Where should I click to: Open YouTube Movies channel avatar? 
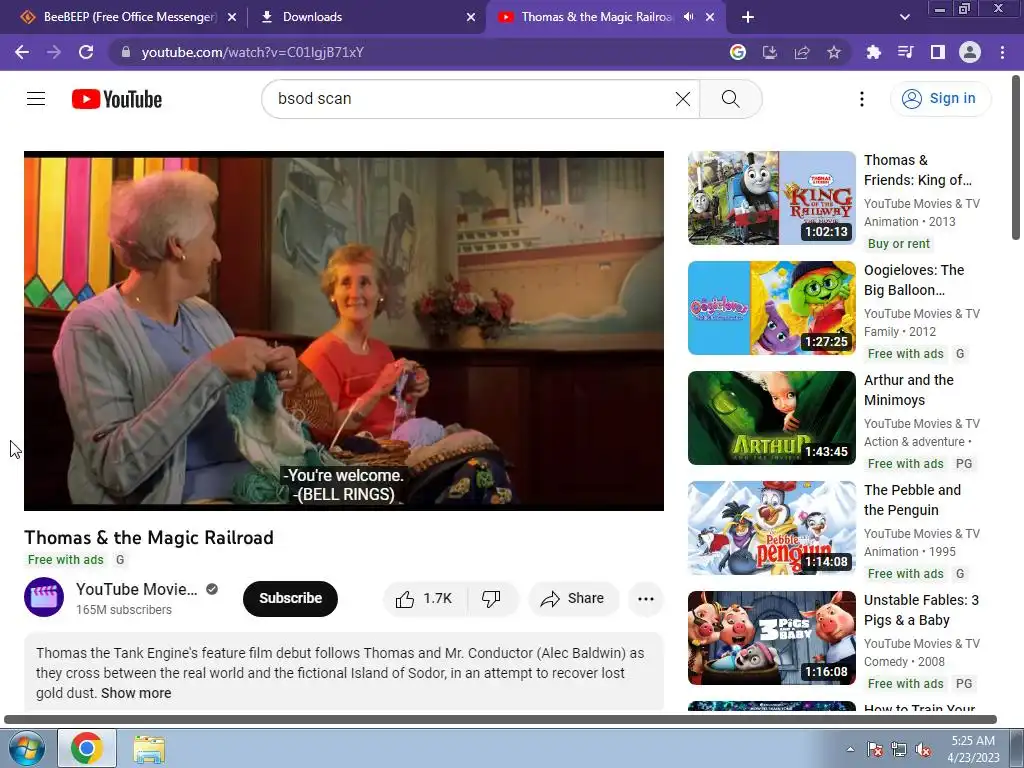coord(44,598)
